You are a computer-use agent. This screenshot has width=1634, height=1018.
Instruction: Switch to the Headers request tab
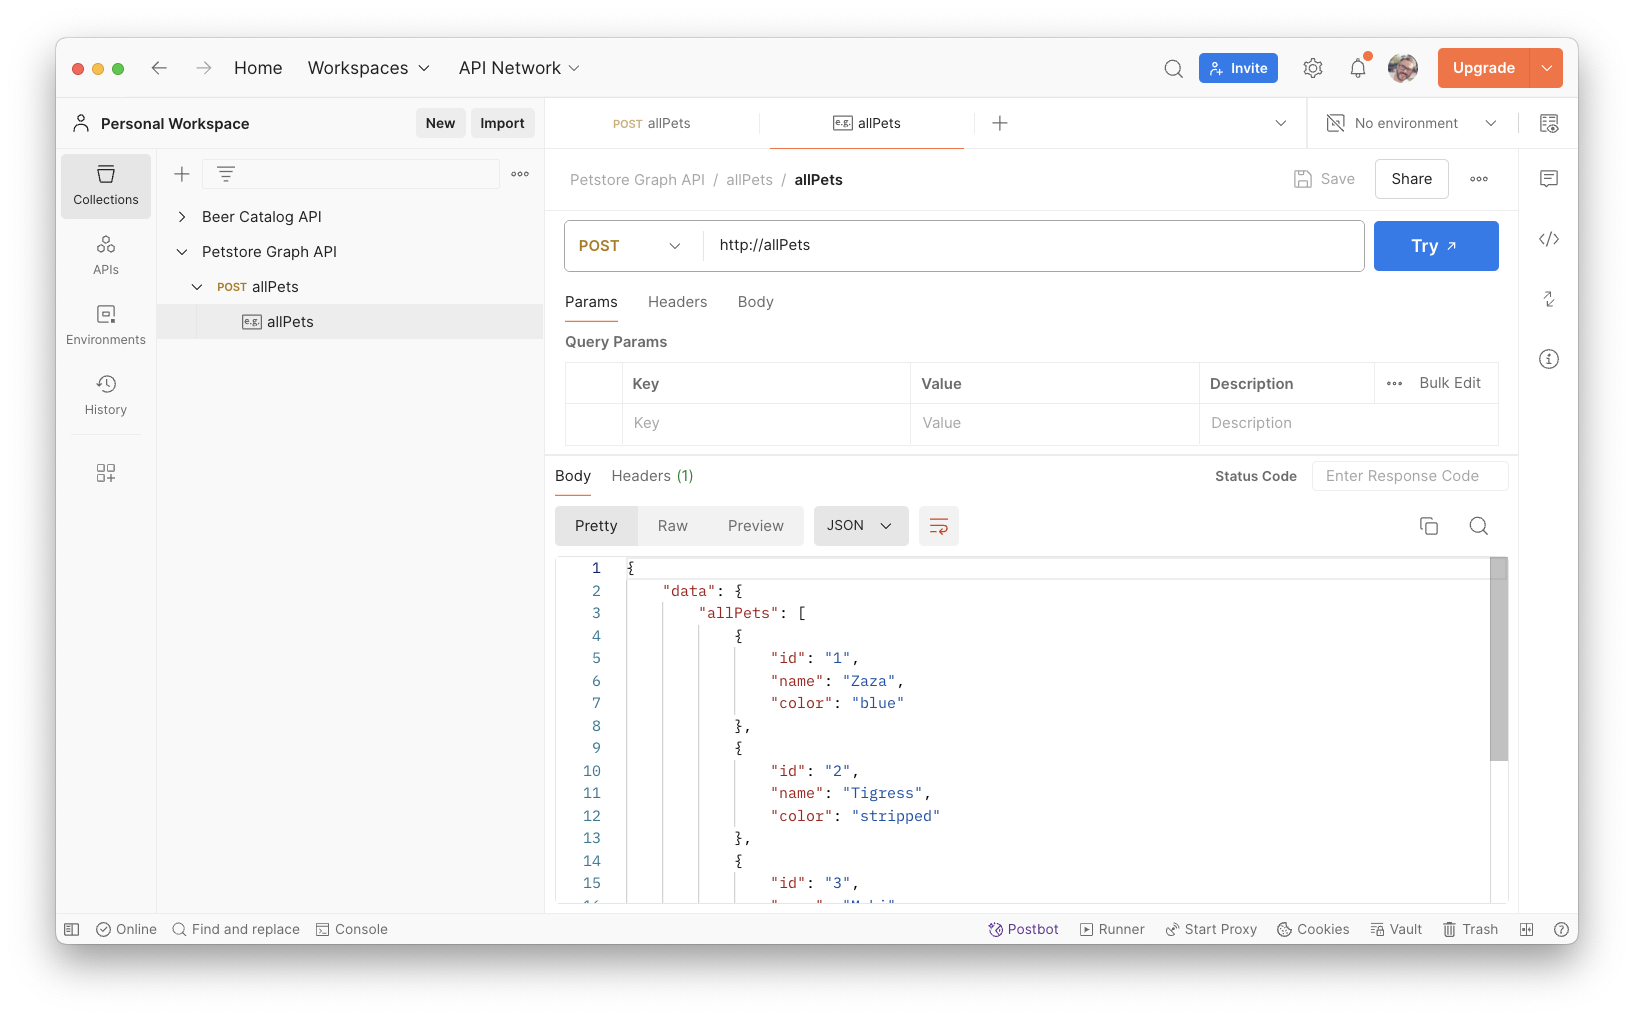pos(677,302)
